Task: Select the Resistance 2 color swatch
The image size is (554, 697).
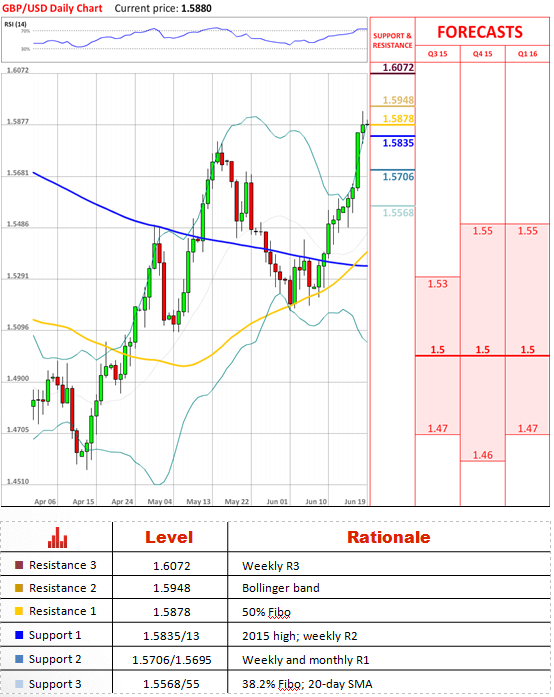Action: coord(19,588)
